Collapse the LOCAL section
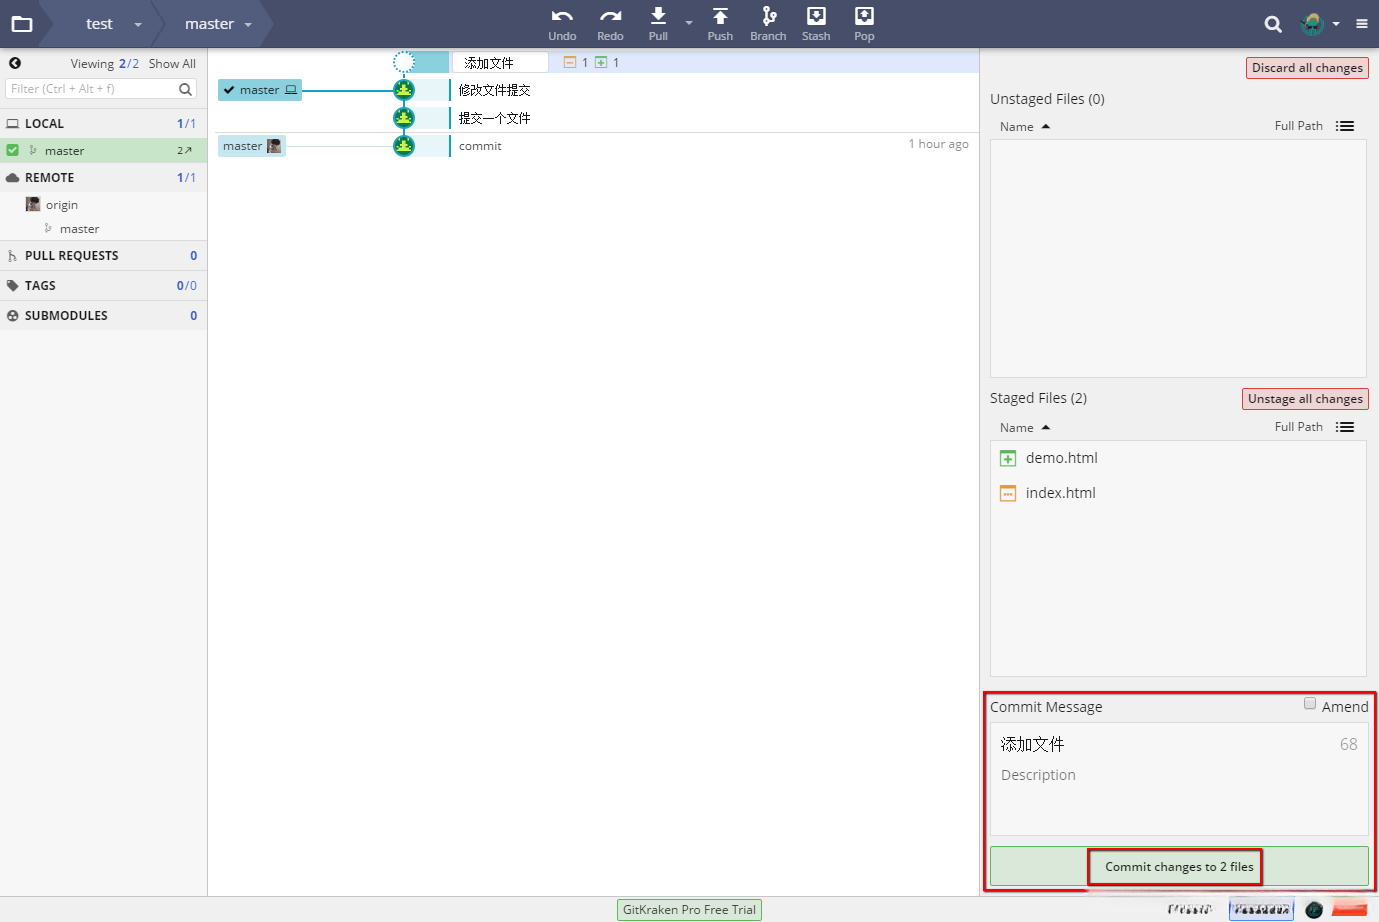Screen dimensions: 1379x922 (x=103, y=124)
